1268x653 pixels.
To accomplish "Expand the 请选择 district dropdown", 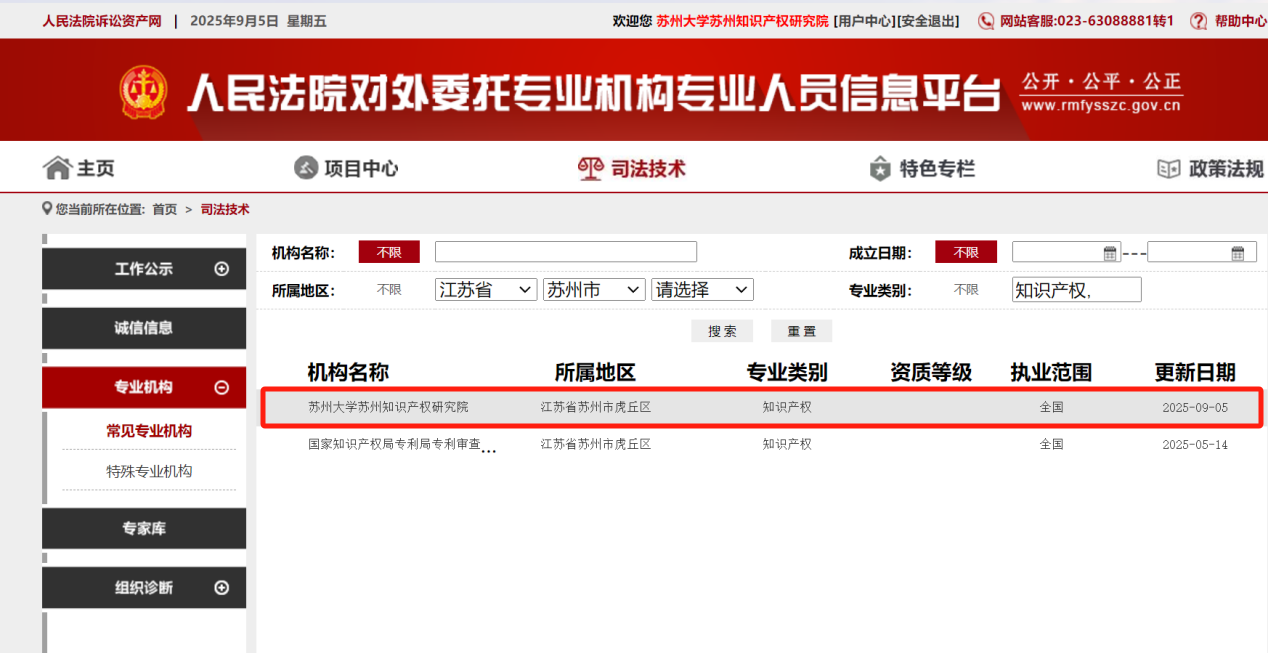I will (702, 290).
